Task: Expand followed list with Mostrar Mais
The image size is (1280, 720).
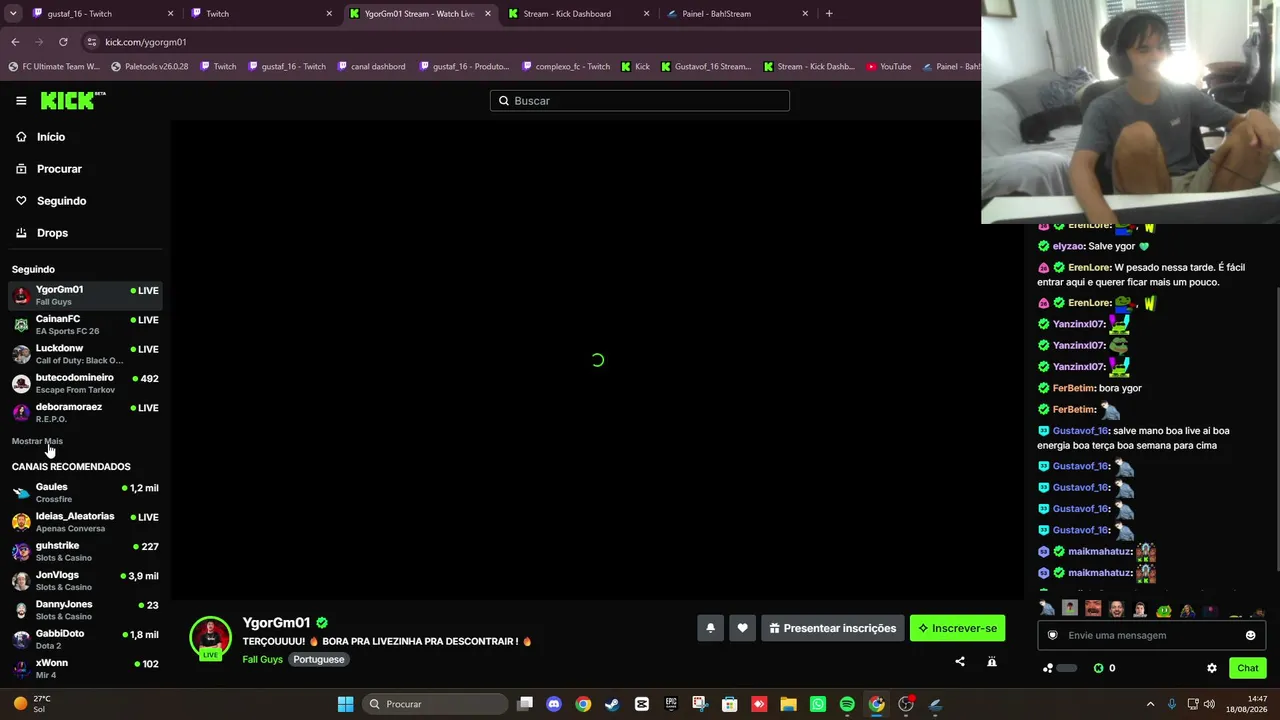Action: (37, 441)
